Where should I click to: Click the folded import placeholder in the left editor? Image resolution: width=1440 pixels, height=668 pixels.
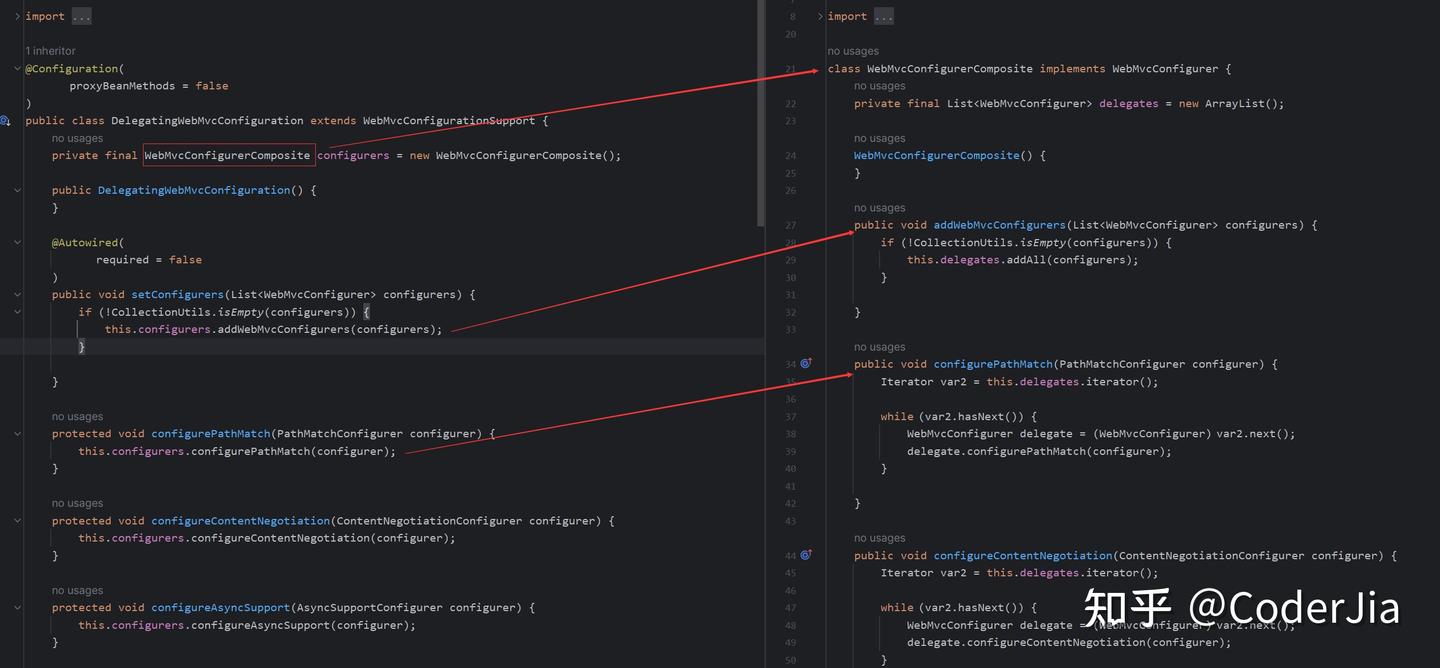pyautogui.click(x=80, y=15)
